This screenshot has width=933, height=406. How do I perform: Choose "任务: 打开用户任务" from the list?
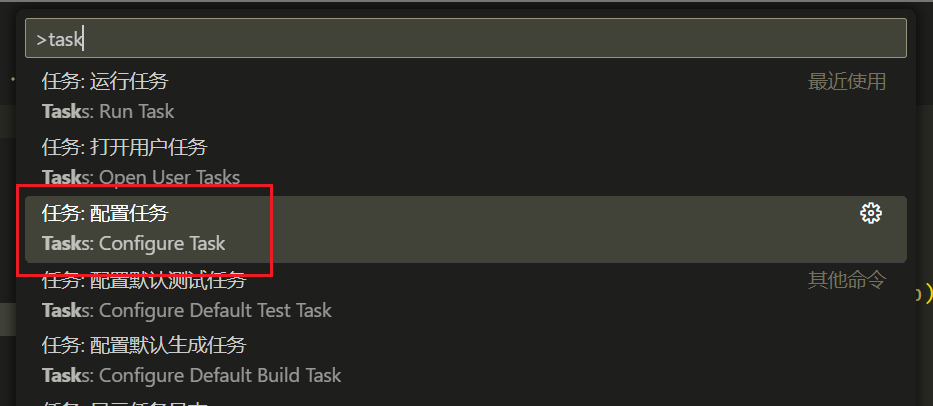point(124,148)
